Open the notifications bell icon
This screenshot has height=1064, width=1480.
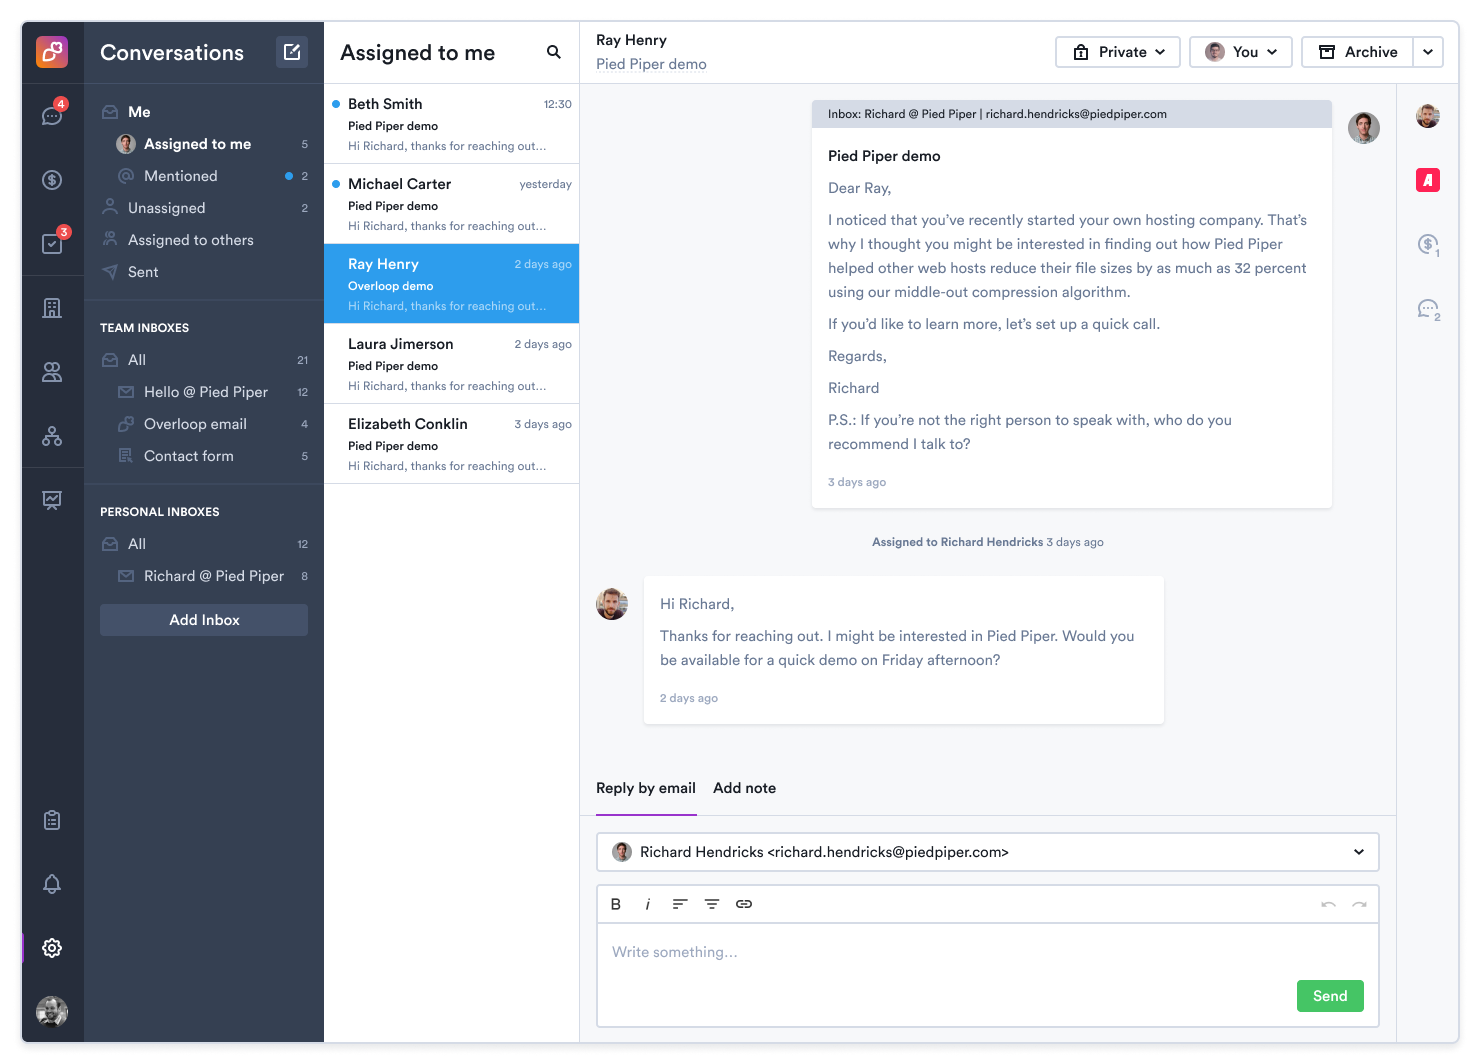coord(52,884)
